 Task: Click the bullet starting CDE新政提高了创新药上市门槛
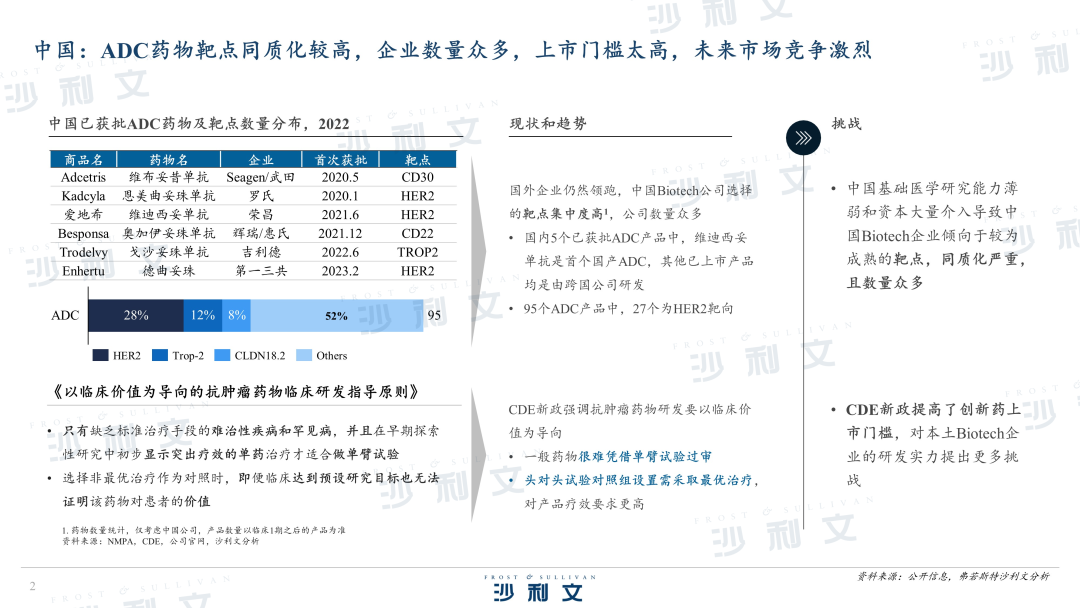coord(933,445)
